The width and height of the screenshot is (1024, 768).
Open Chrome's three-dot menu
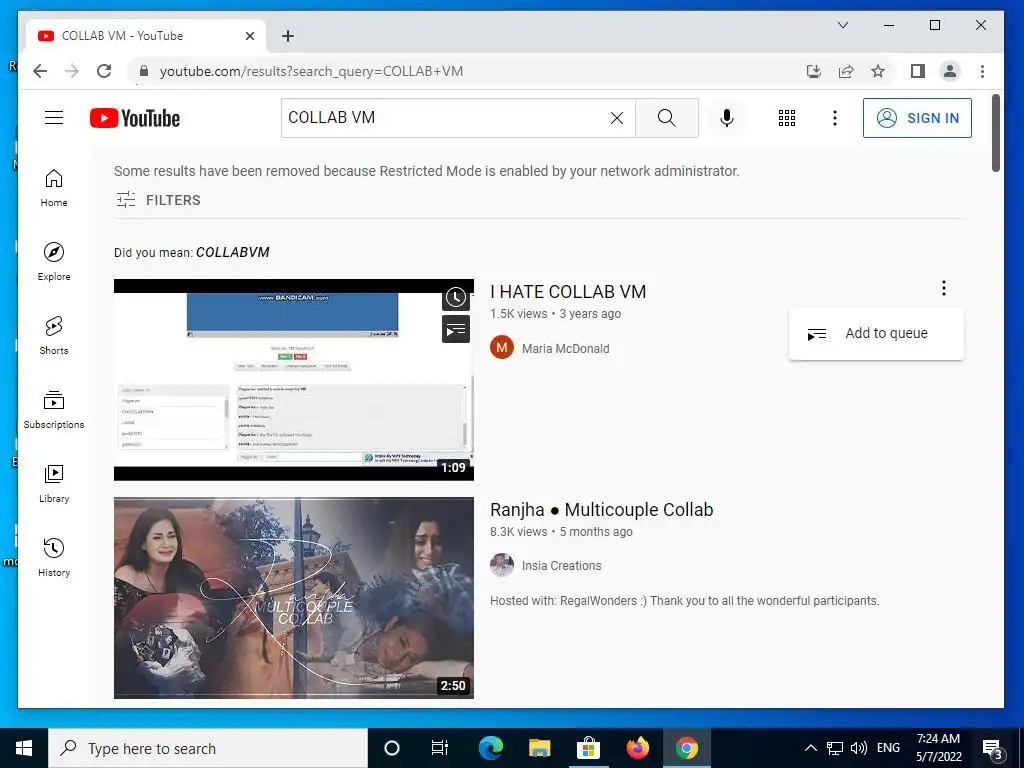982,71
